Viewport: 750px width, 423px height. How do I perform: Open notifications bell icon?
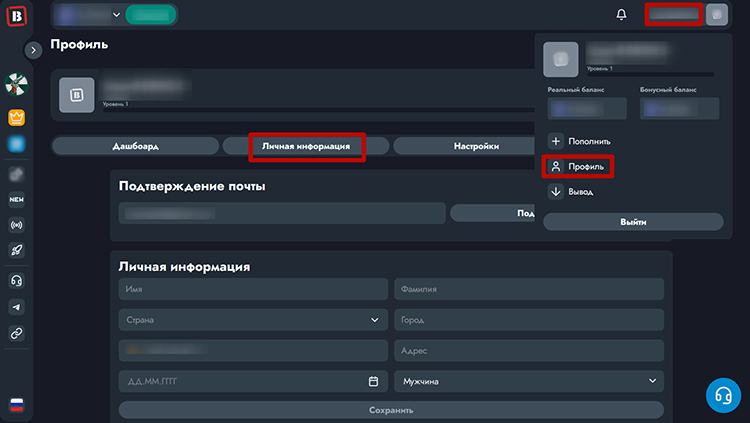tap(621, 14)
